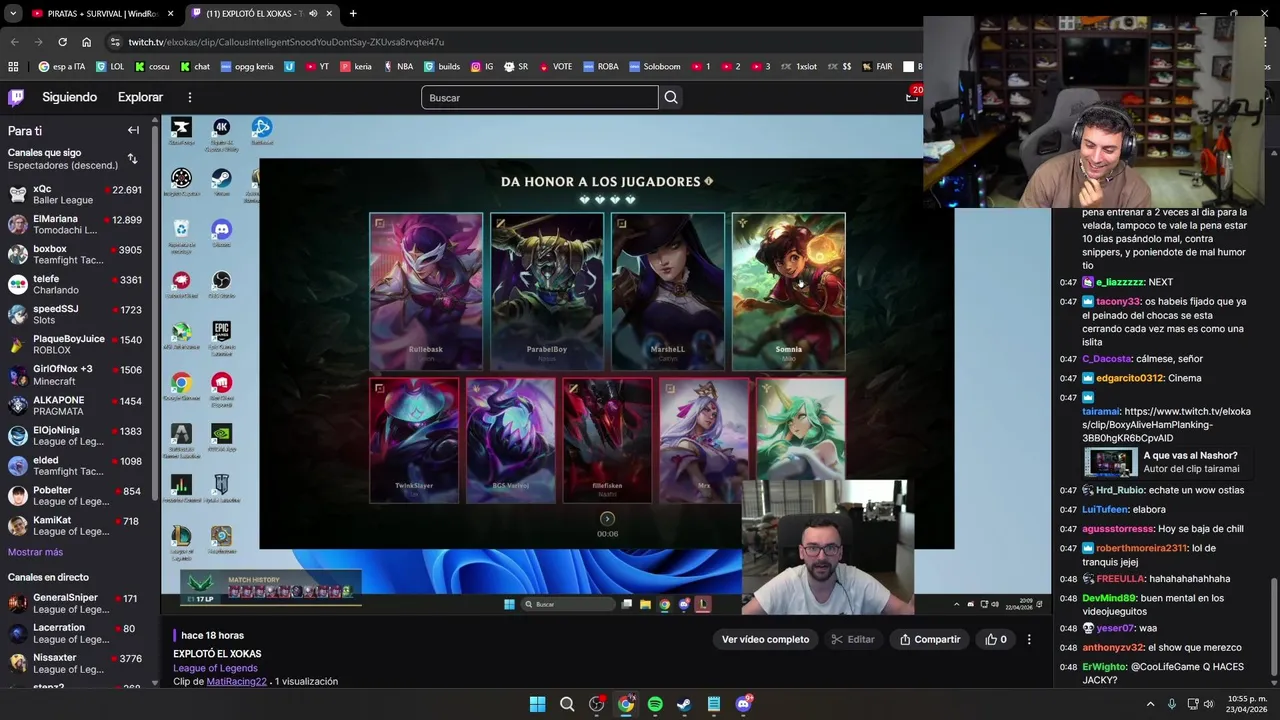Open the clock and date in system tray
Screen dimensions: 1280x720
coord(1246,704)
